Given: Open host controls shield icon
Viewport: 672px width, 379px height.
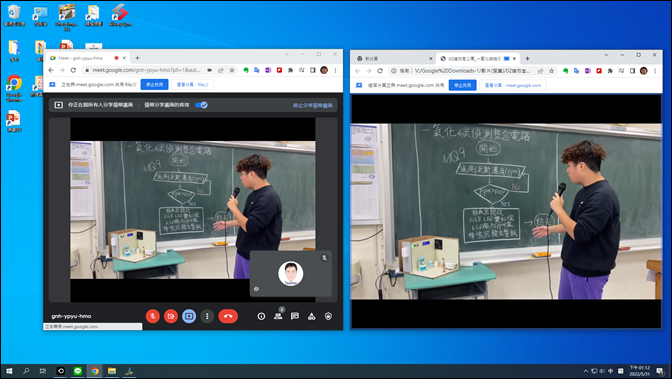Looking at the screenshot, I should [x=328, y=316].
